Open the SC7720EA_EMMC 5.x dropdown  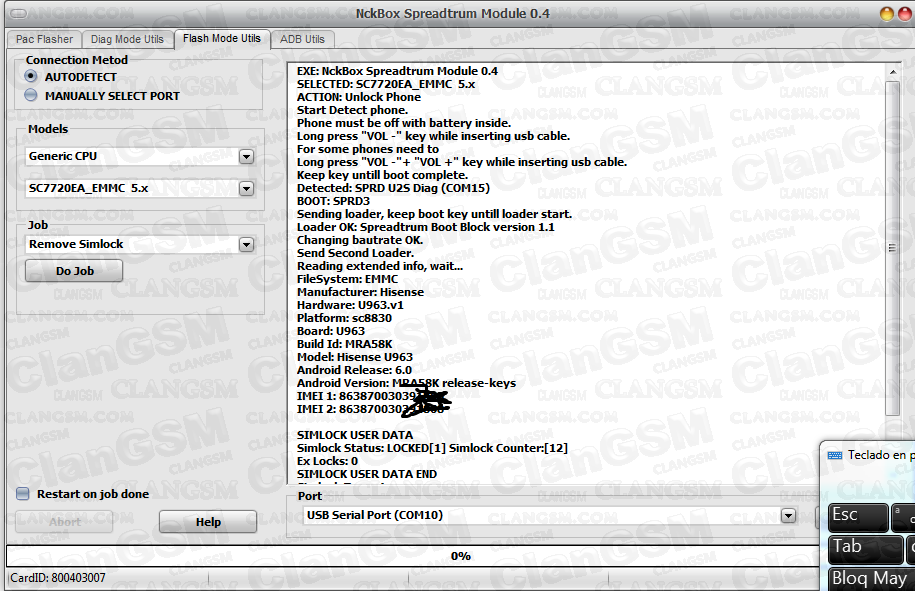[x=247, y=188]
